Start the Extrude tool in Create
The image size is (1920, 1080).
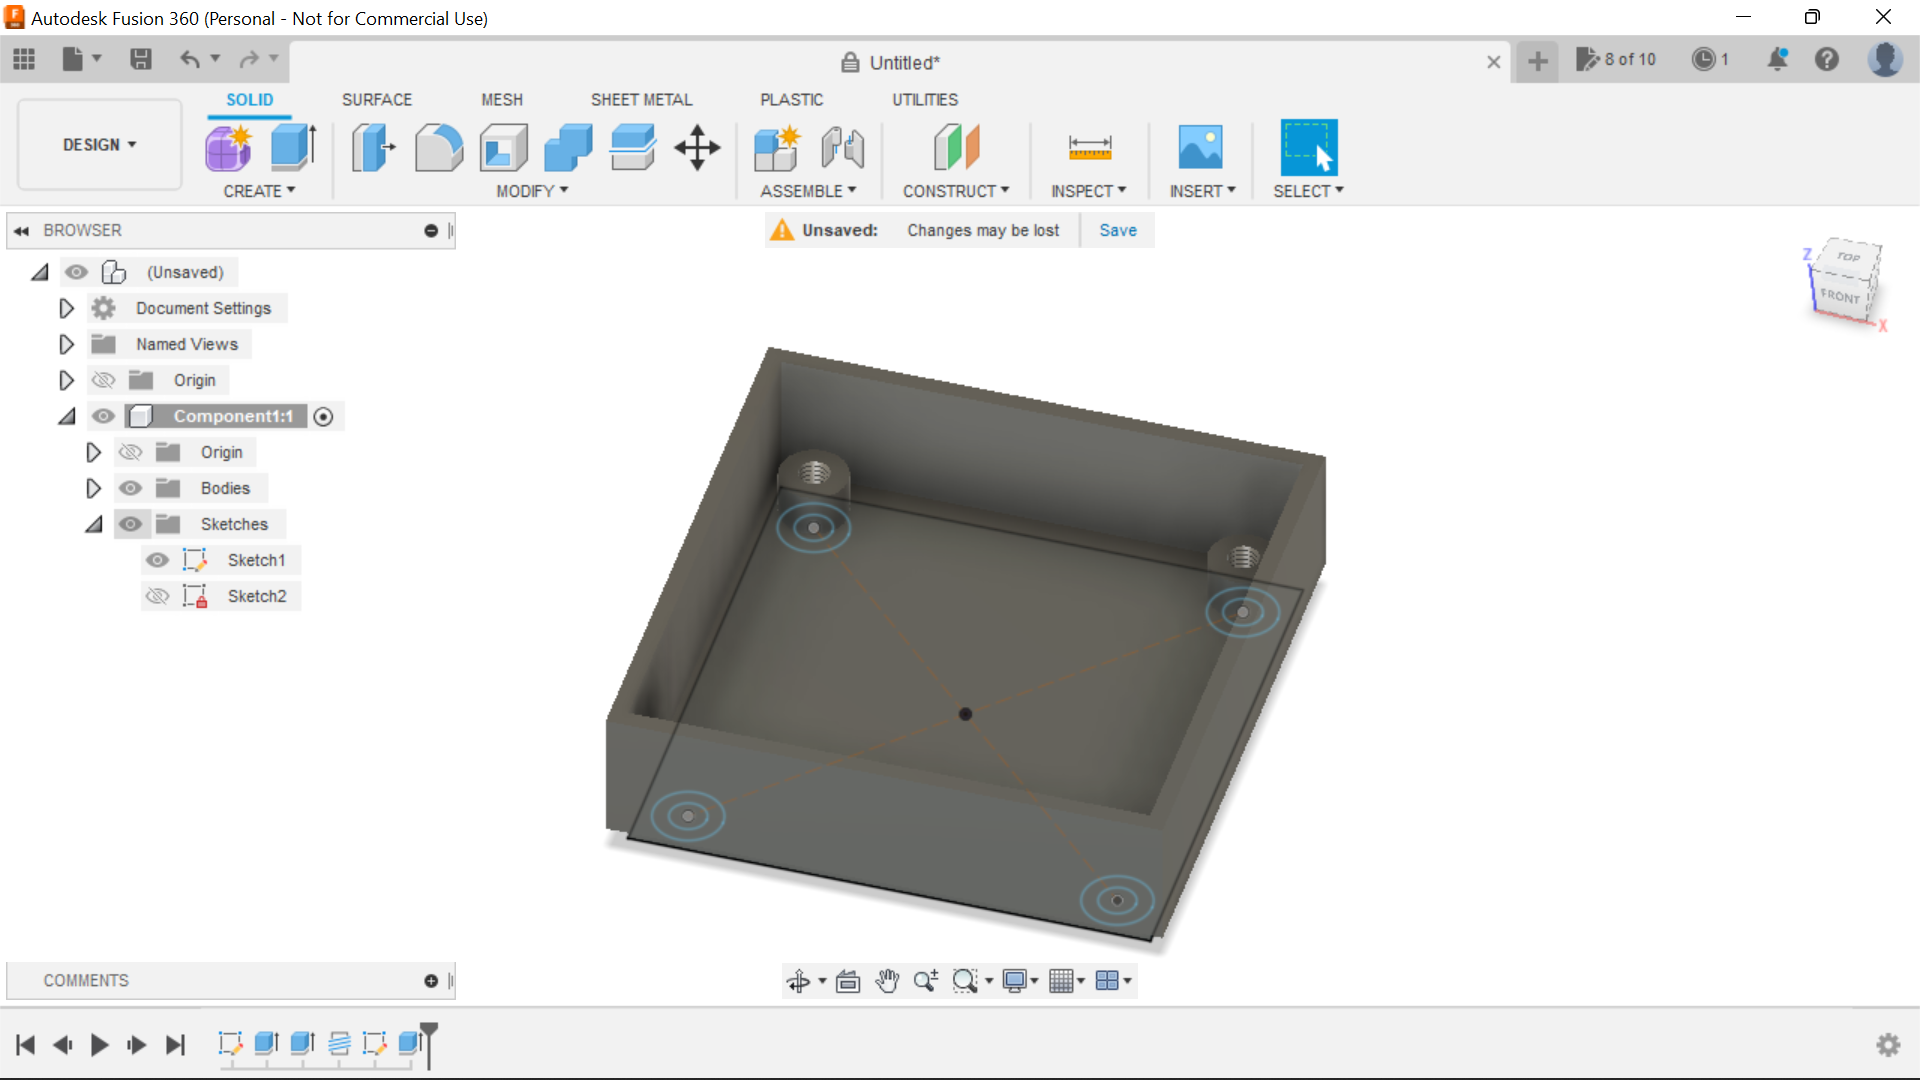(x=294, y=148)
